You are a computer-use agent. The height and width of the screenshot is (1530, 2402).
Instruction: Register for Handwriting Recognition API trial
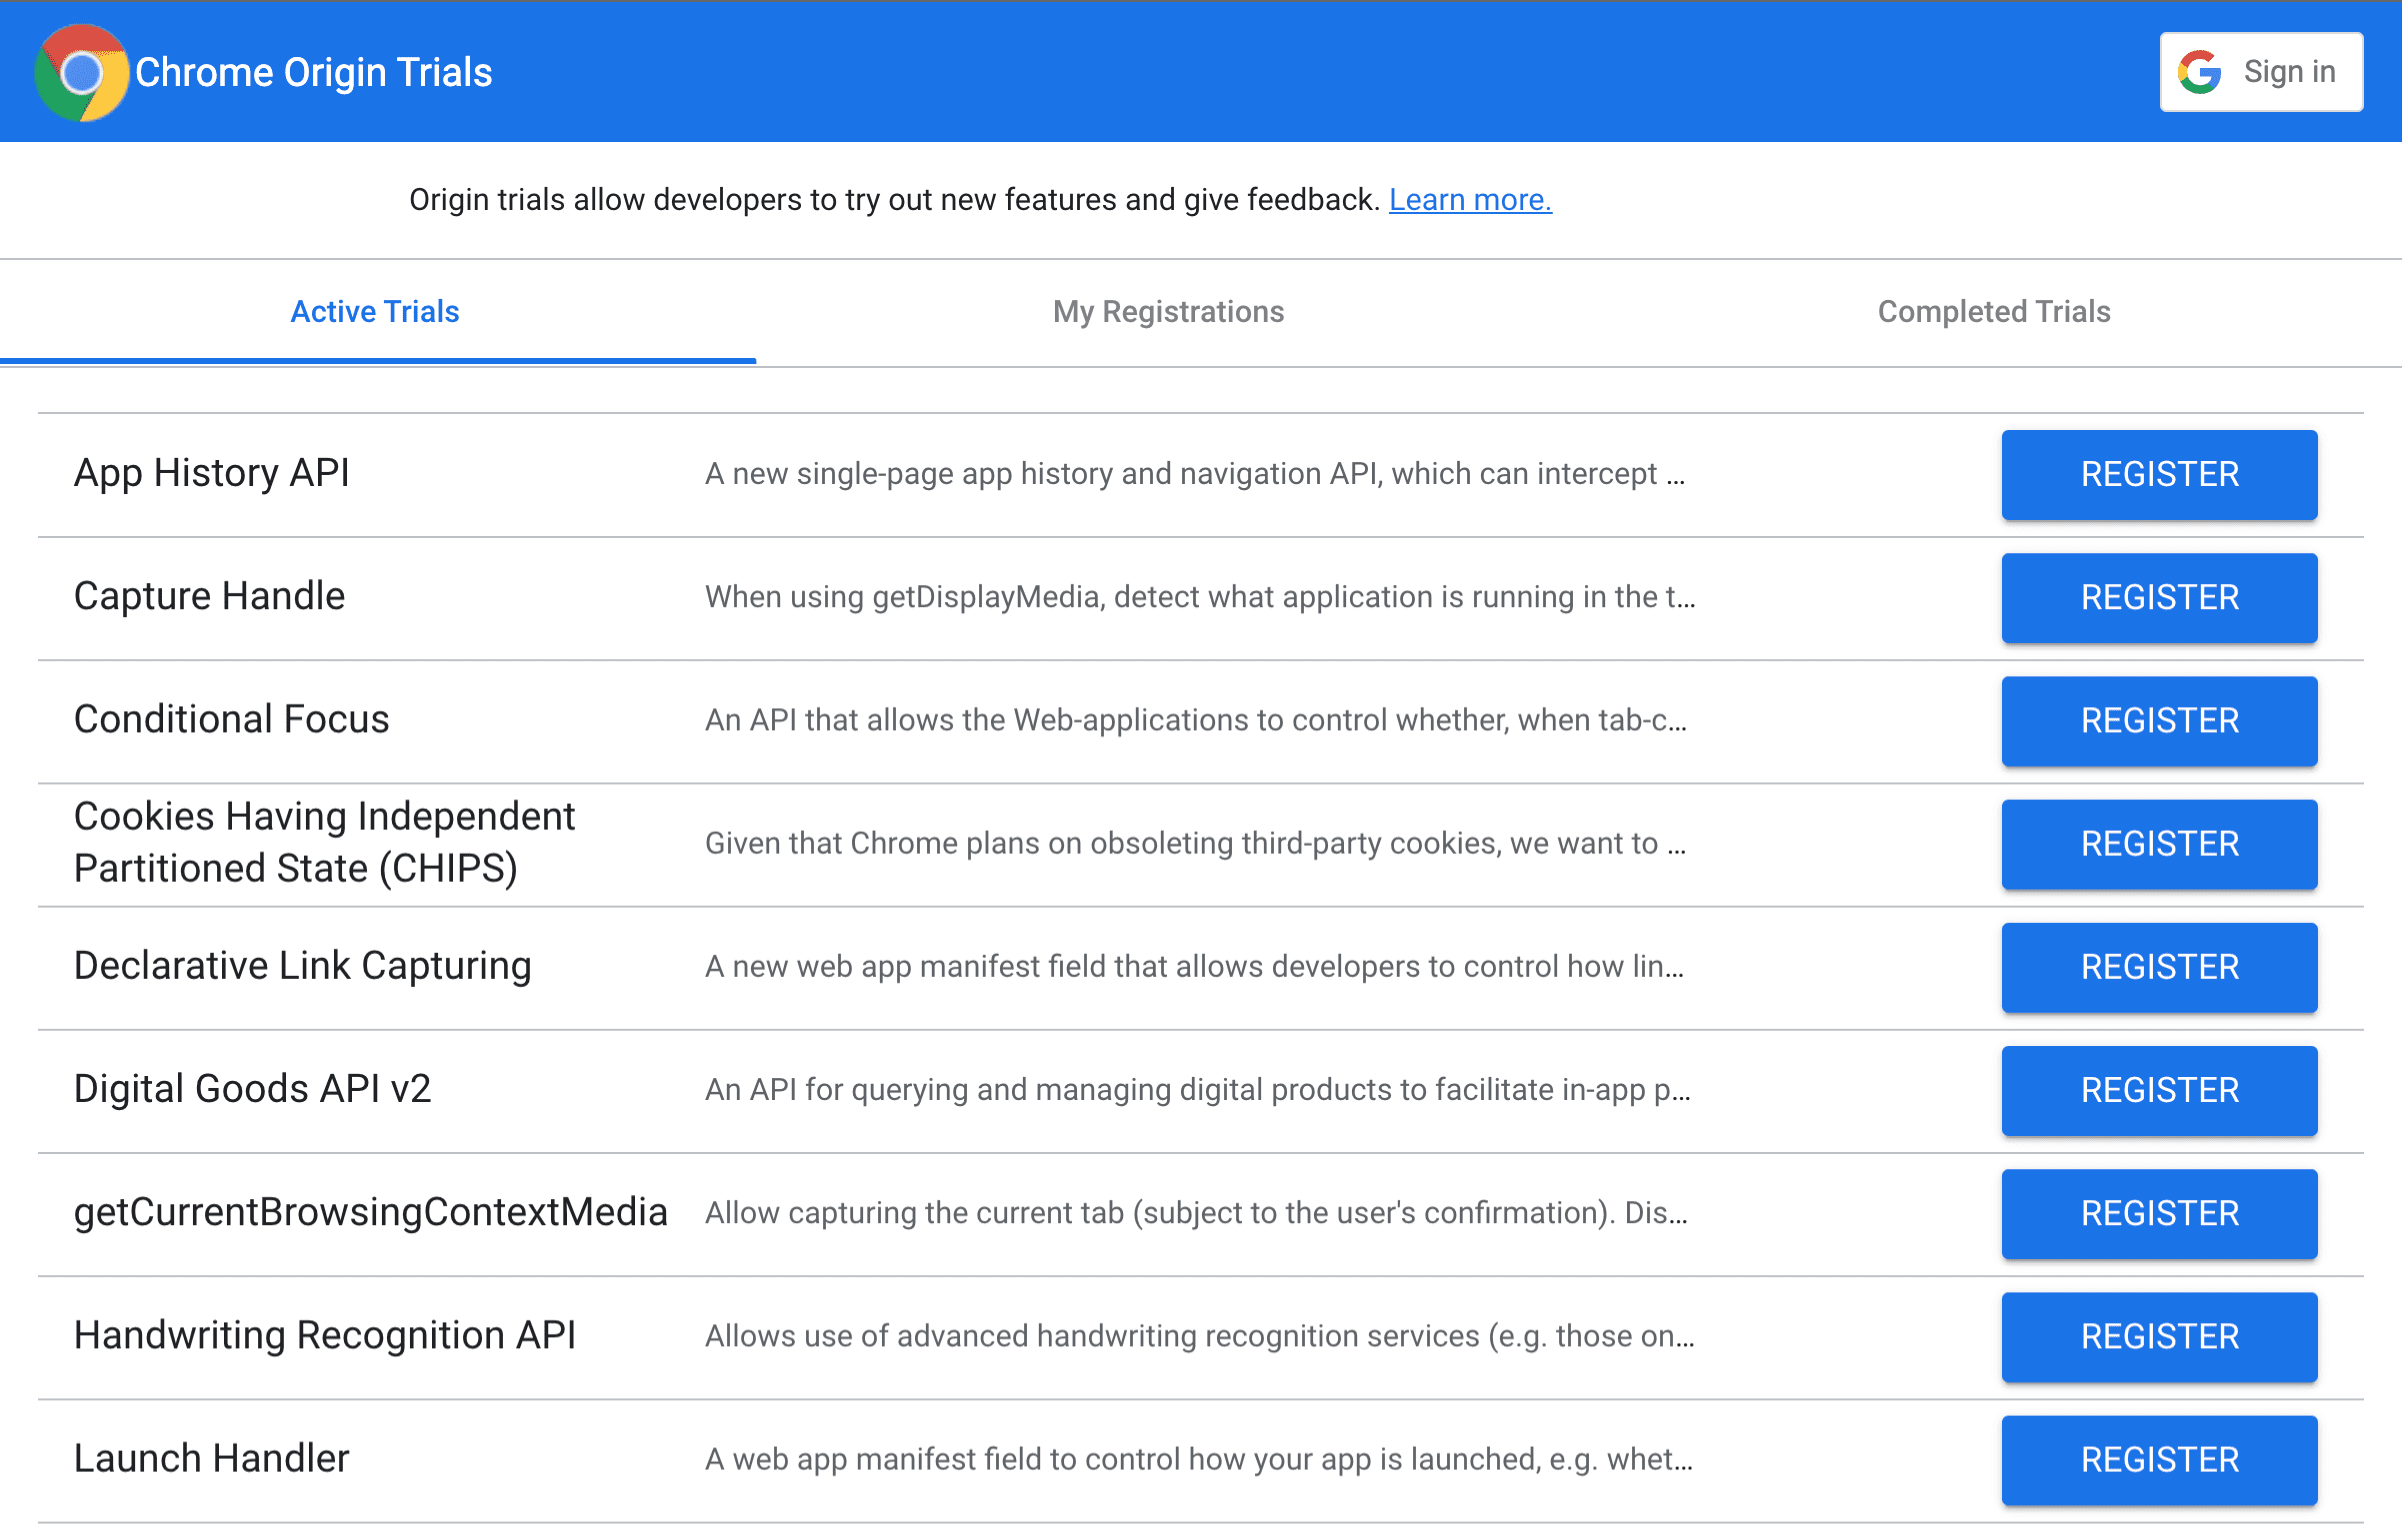click(2157, 1334)
